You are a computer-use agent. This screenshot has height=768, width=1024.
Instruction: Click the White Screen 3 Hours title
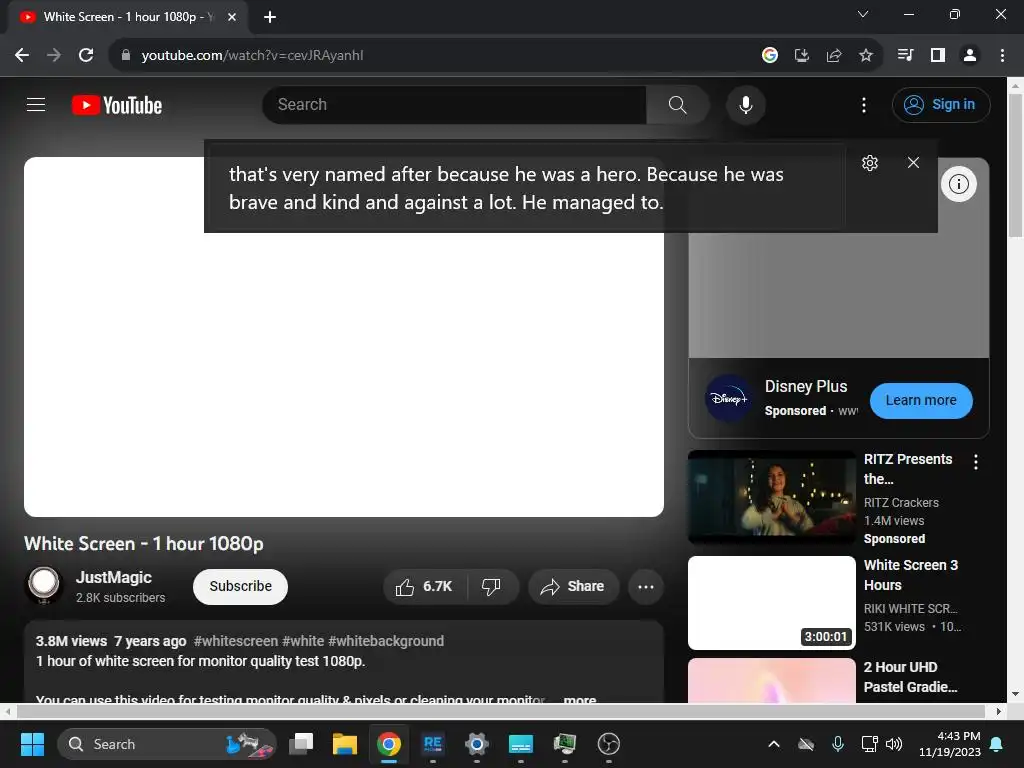(910, 575)
